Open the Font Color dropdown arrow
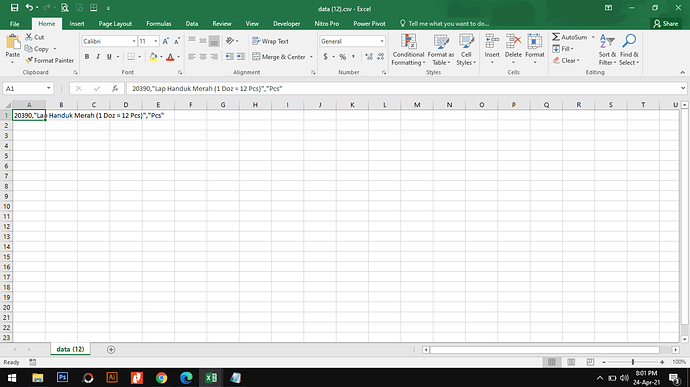690x387 pixels. click(178, 57)
